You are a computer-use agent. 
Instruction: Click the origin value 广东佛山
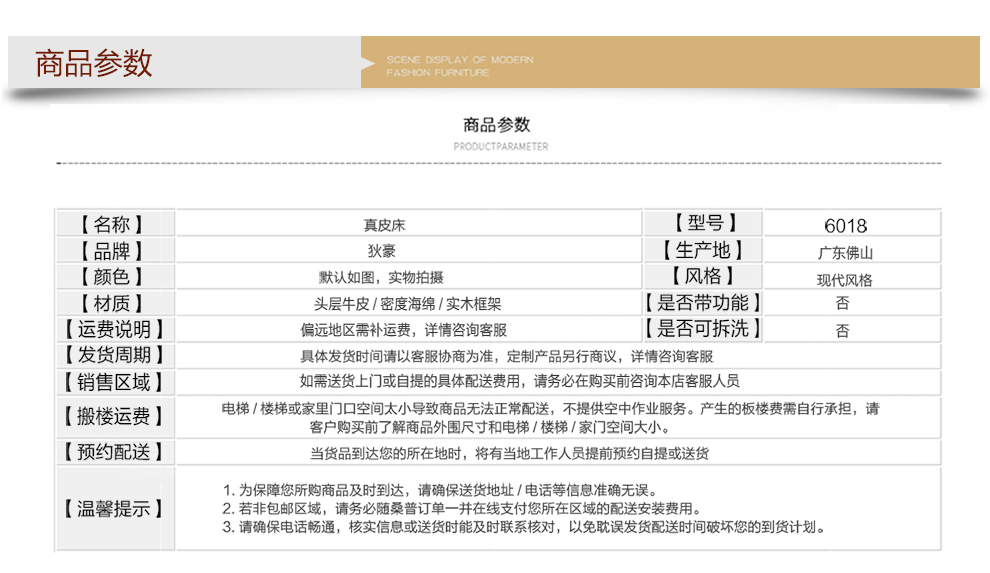(x=845, y=253)
